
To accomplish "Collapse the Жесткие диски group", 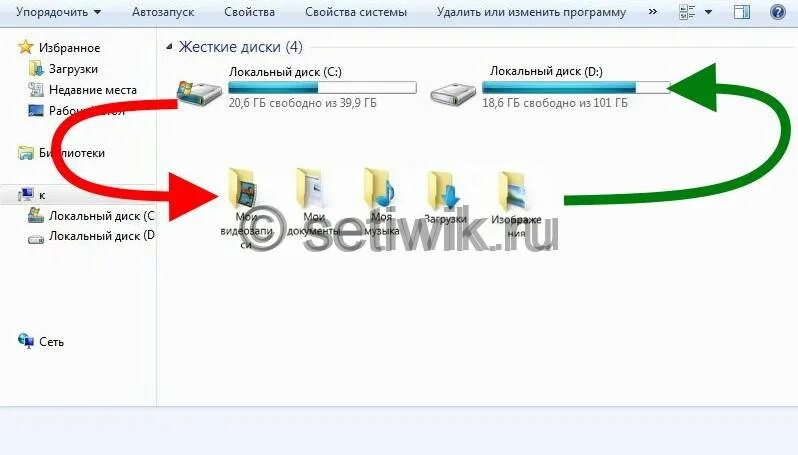I will 169,47.
